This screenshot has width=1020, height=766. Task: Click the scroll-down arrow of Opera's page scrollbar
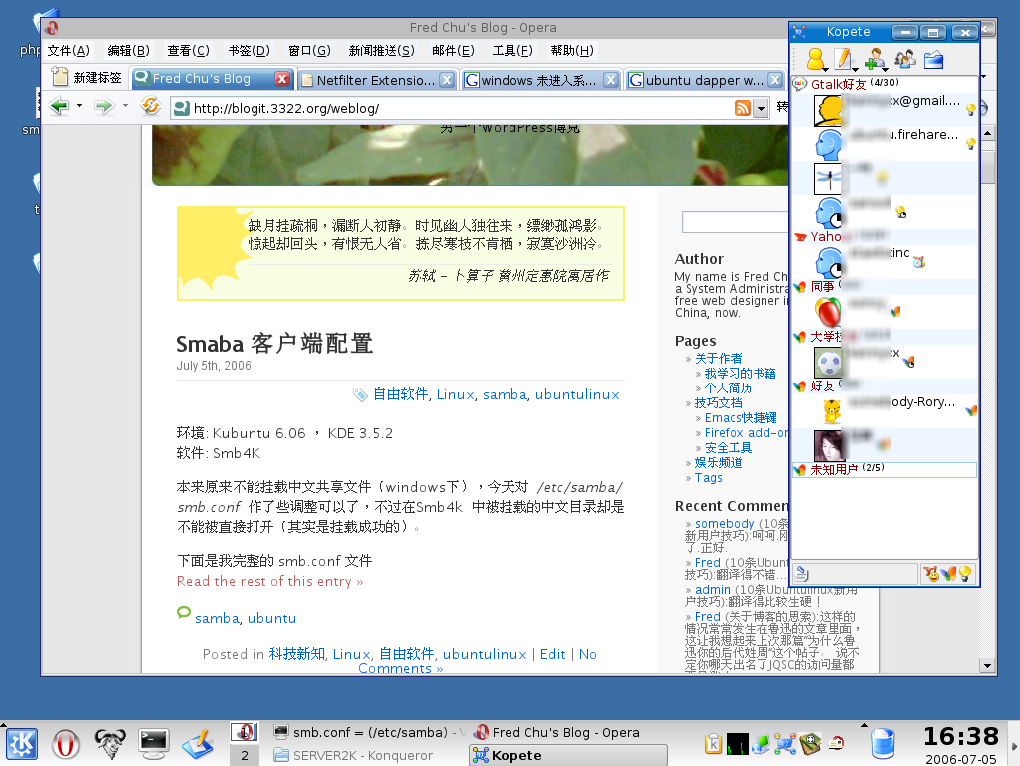tap(987, 665)
